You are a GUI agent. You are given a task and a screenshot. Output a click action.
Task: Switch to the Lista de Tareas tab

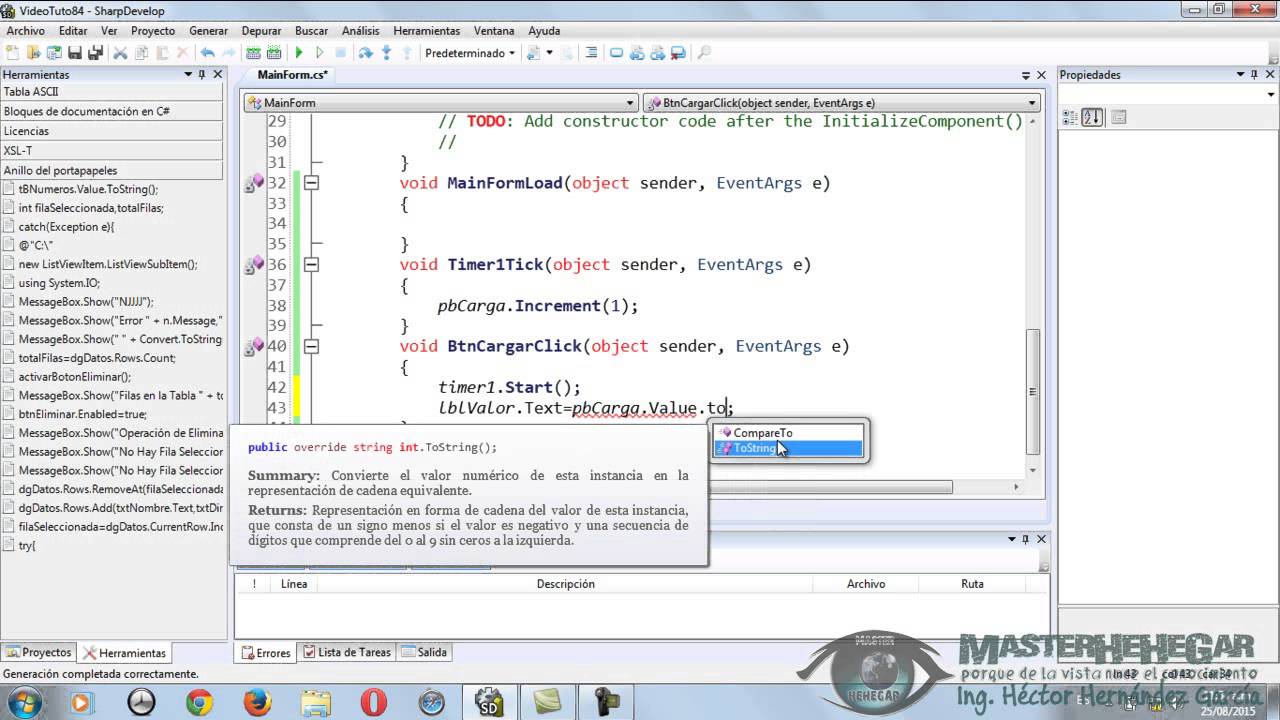(346, 652)
